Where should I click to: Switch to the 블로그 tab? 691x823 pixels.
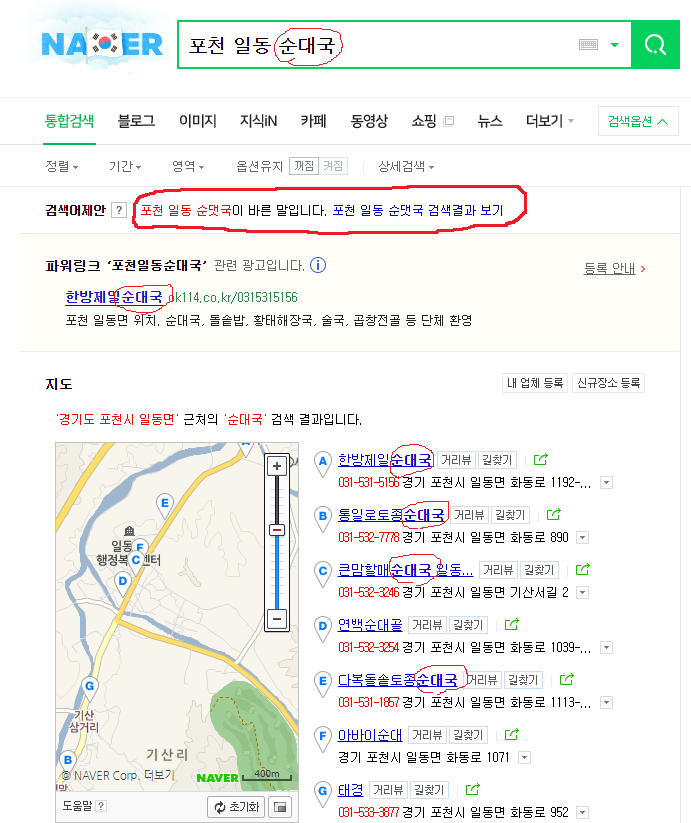pos(136,122)
